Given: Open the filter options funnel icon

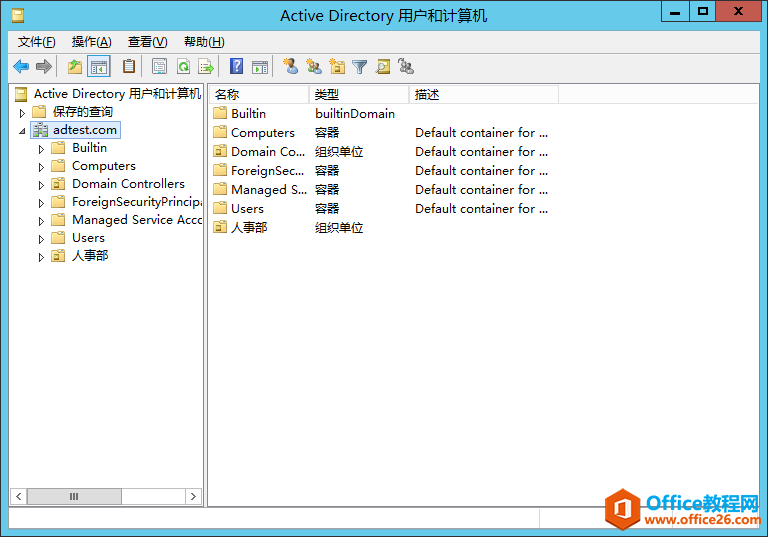Looking at the screenshot, I should click(x=360, y=66).
